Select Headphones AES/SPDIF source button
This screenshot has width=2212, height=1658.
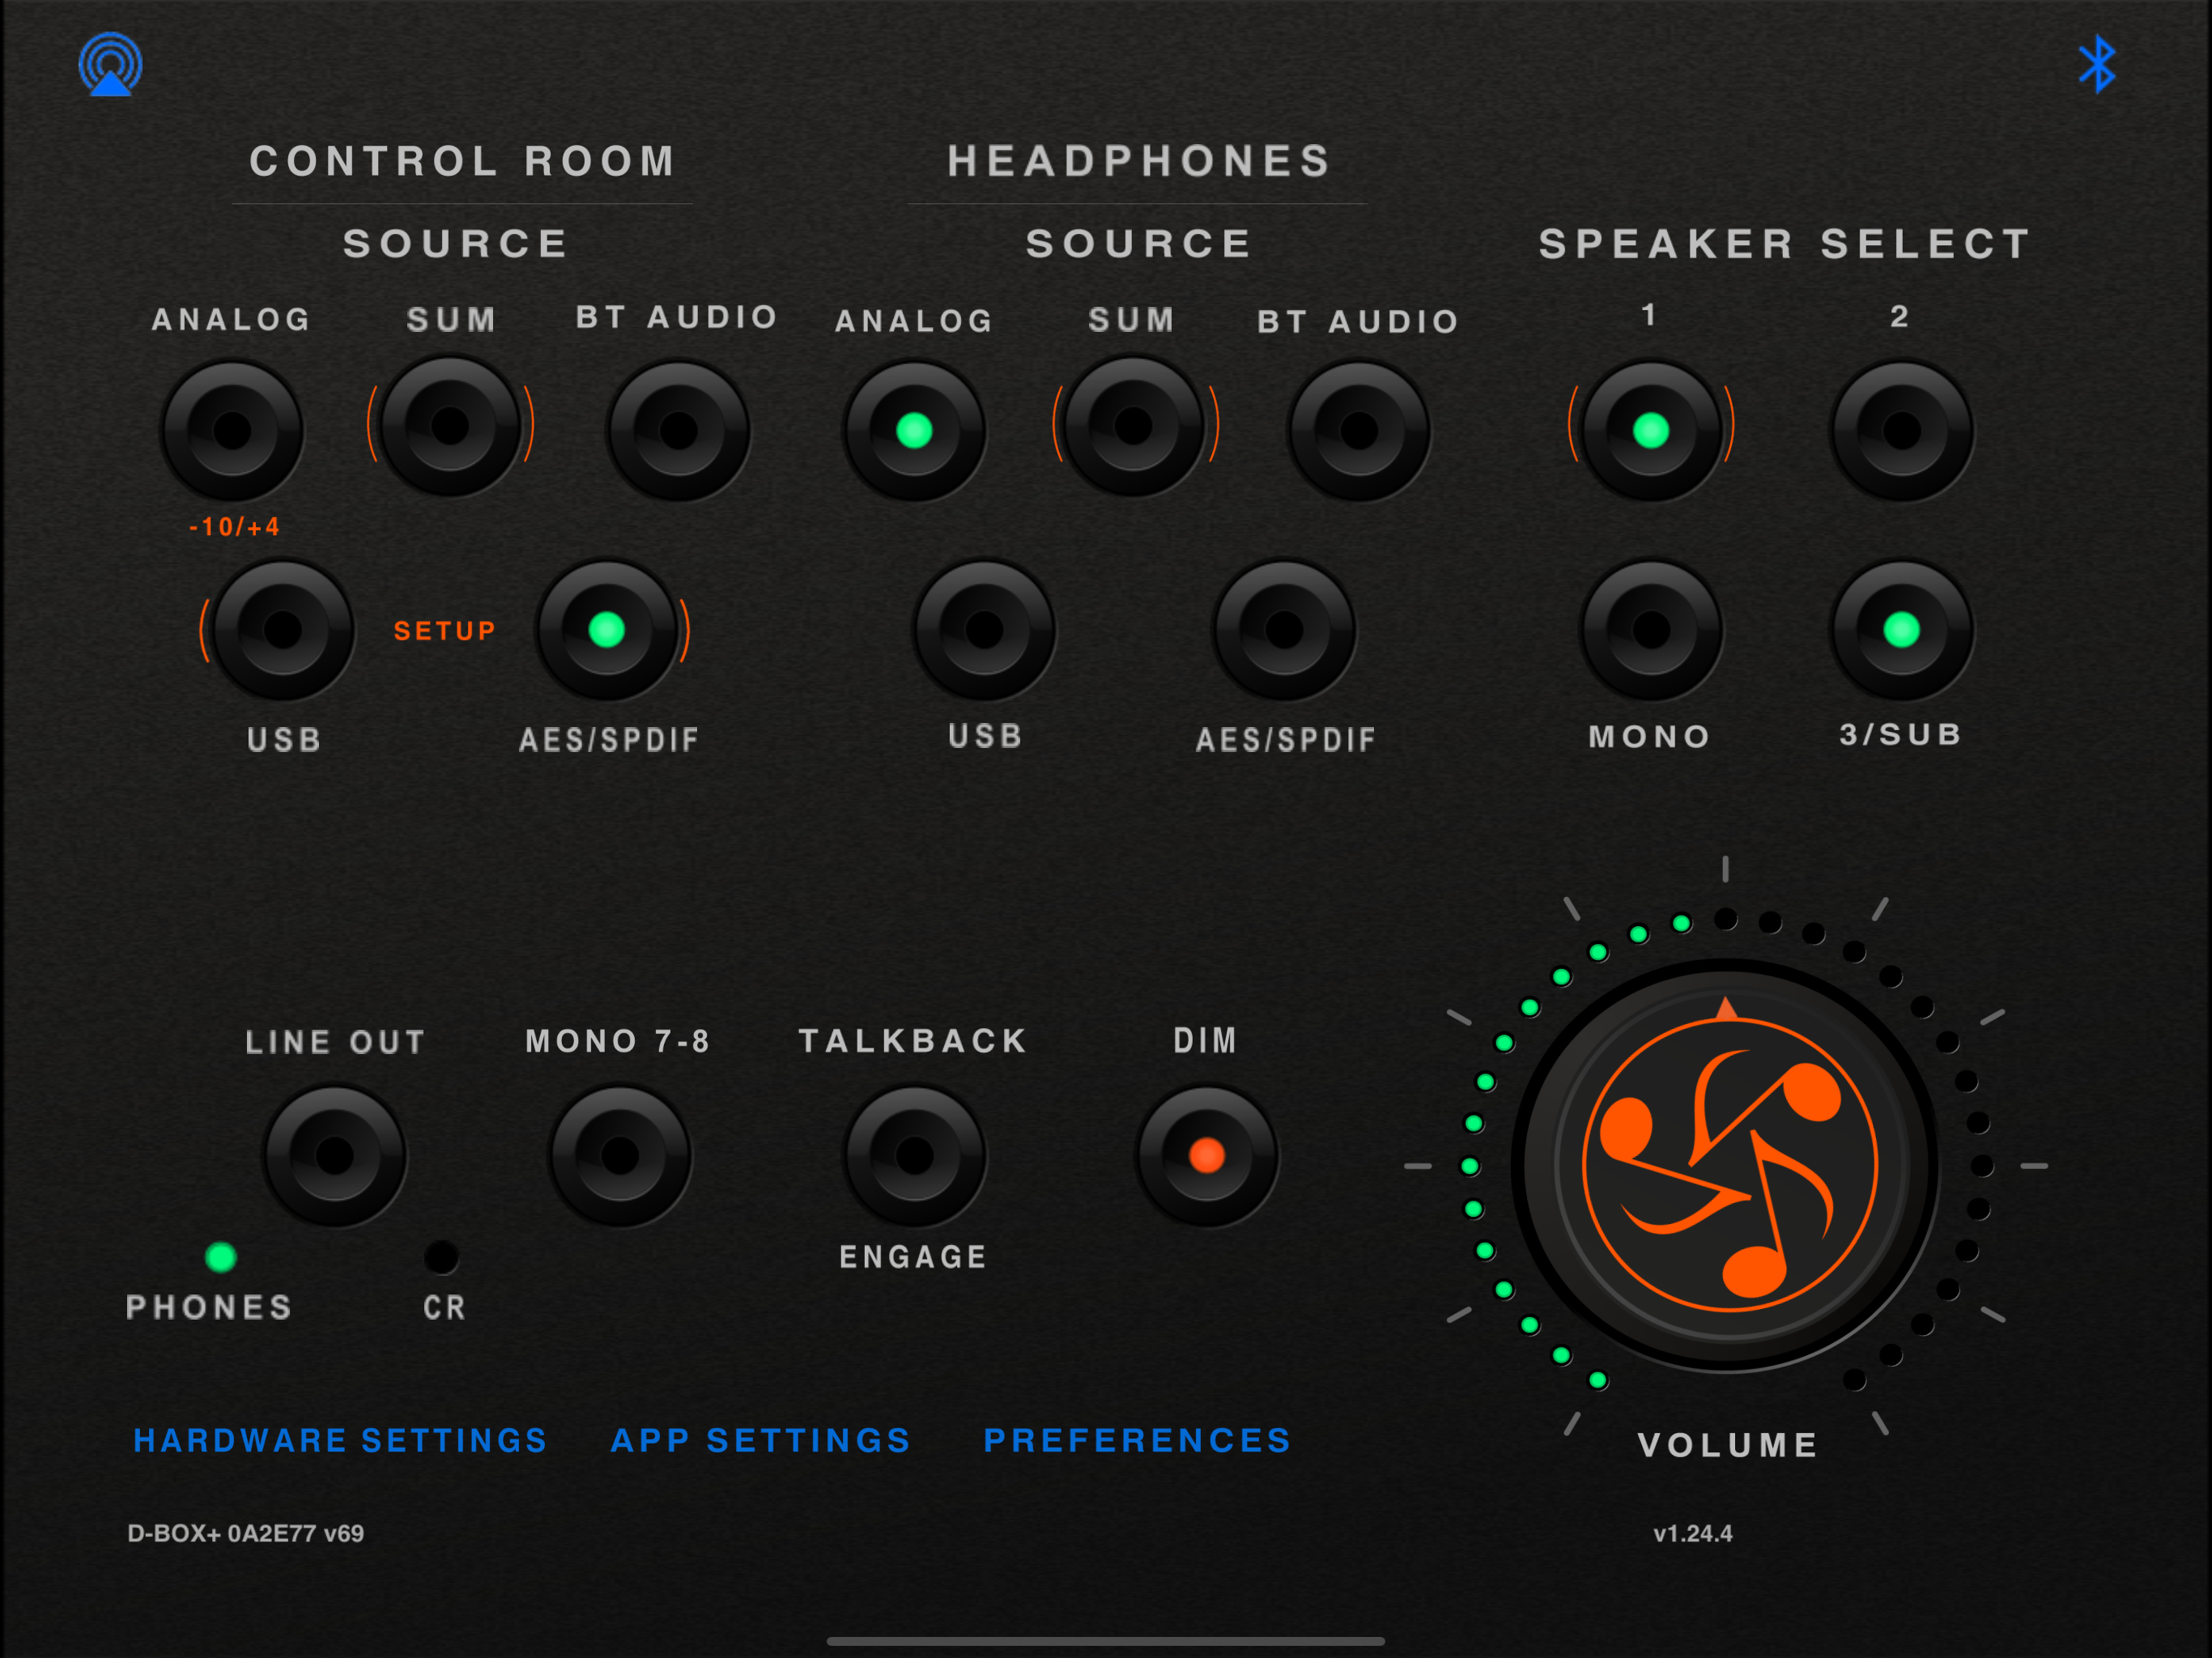pyautogui.click(x=1285, y=630)
